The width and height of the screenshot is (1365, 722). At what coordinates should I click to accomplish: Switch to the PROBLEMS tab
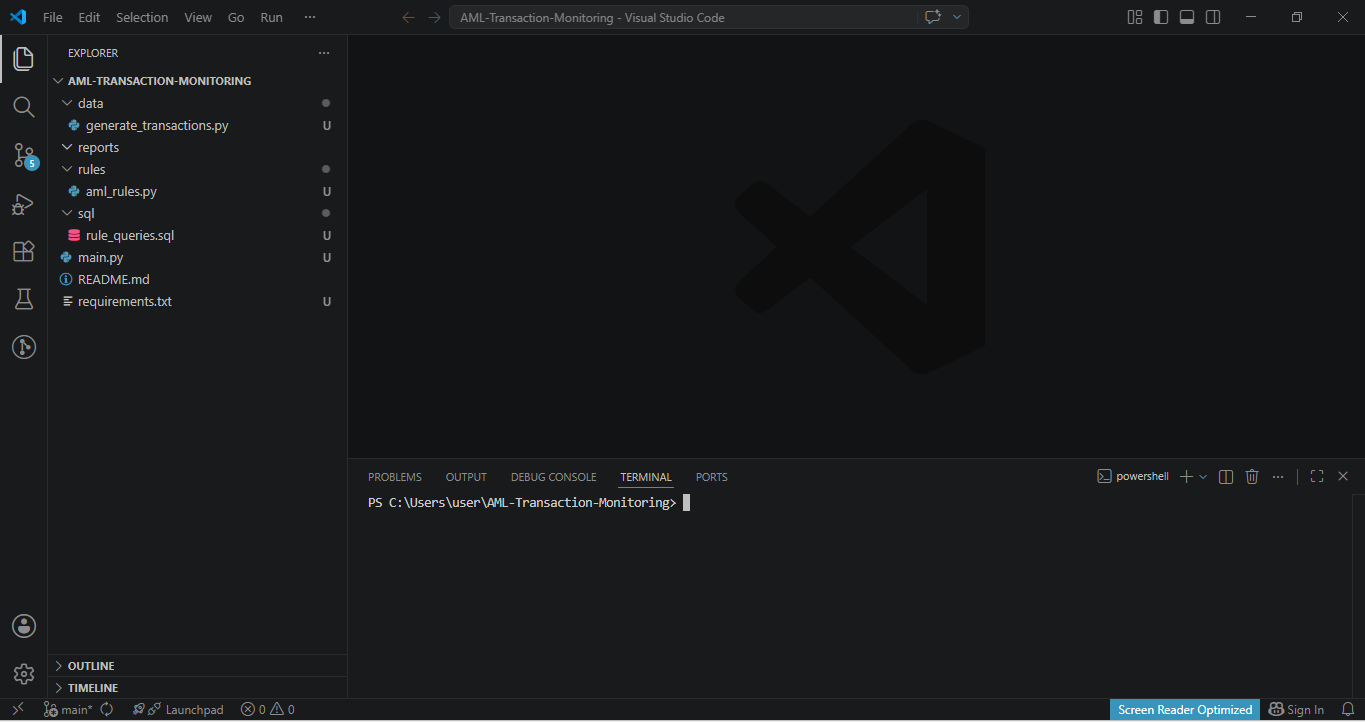click(x=395, y=477)
